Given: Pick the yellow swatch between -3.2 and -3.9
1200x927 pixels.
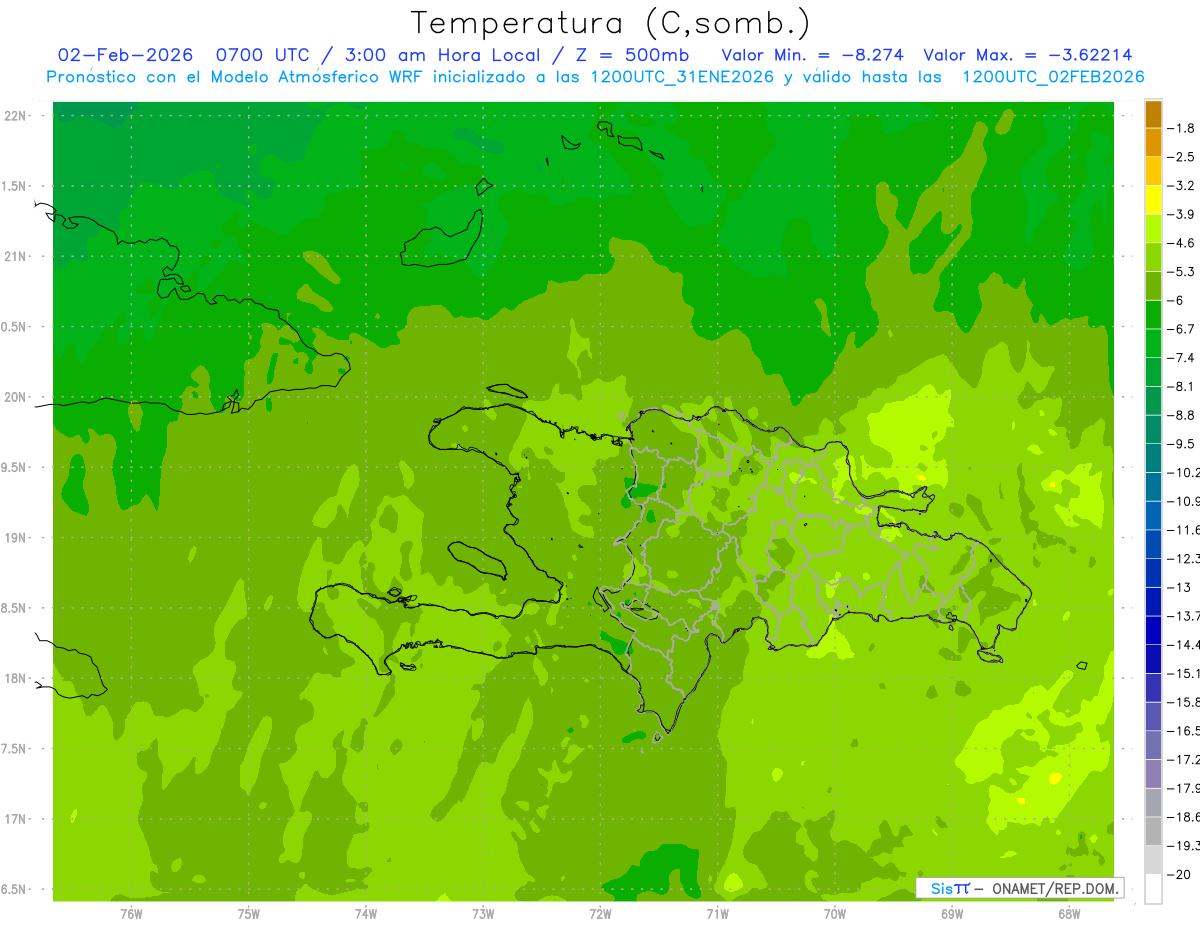Looking at the screenshot, I should click(x=1153, y=200).
